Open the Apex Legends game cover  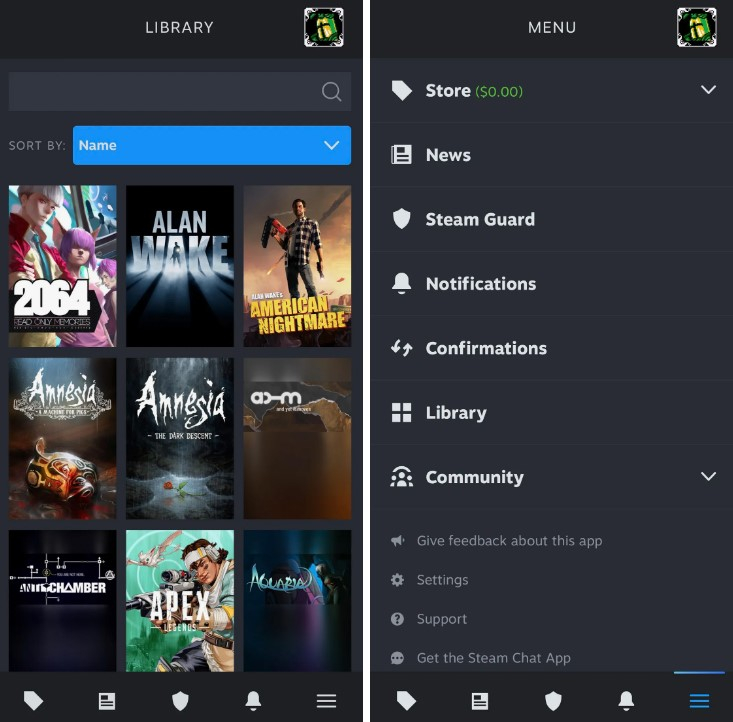180,600
